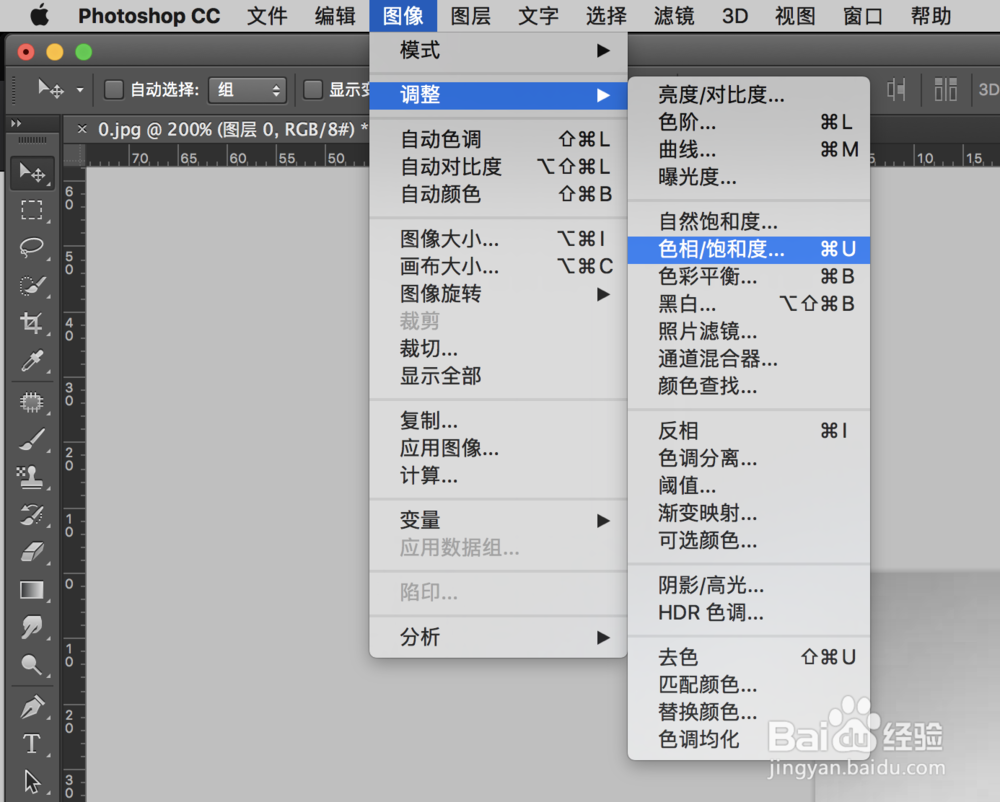1000x802 pixels.
Task: Choose 色相/饱和度 from the adjustments submenu
Action: (749, 249)
